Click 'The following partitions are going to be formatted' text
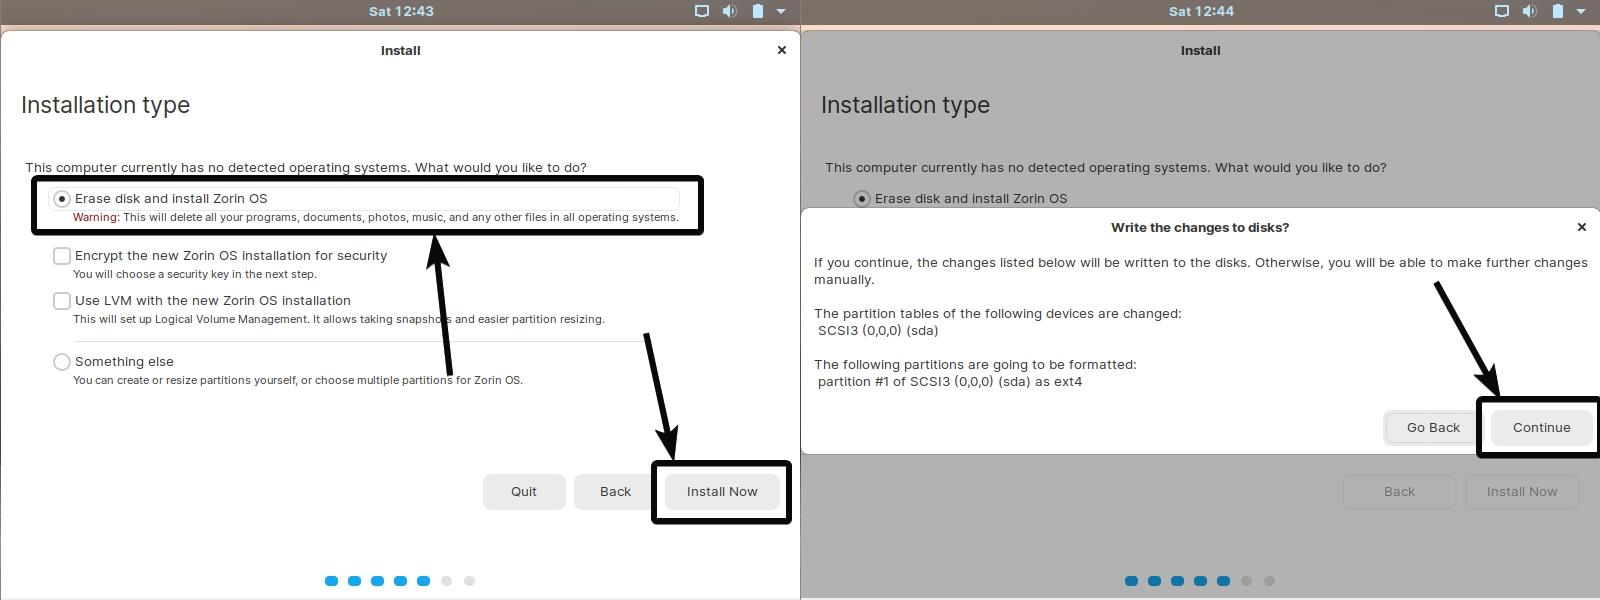The height and width of the screenshot is (600, 1600). [975, 365]
